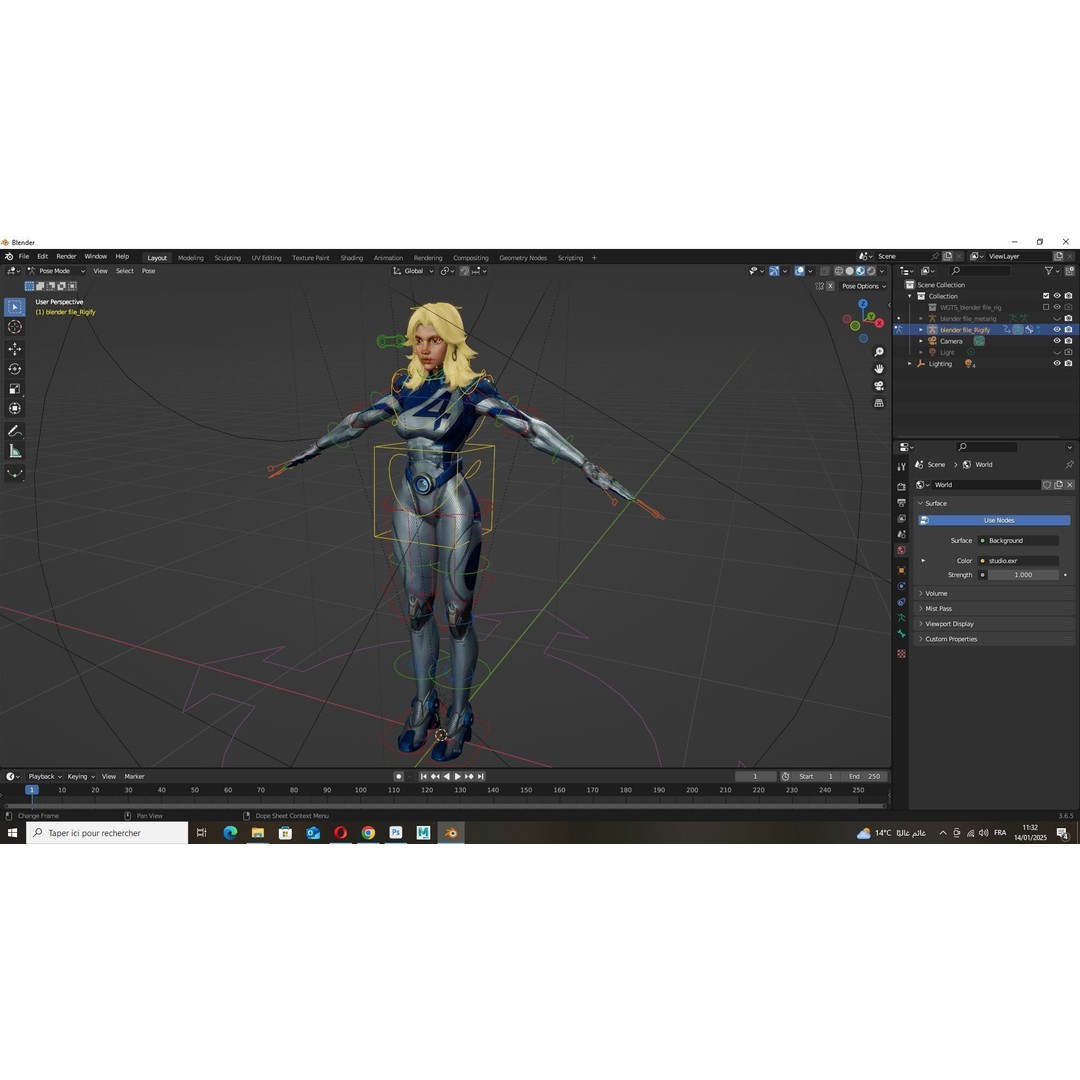Toggle Use Nodes for world

(994, 520)
